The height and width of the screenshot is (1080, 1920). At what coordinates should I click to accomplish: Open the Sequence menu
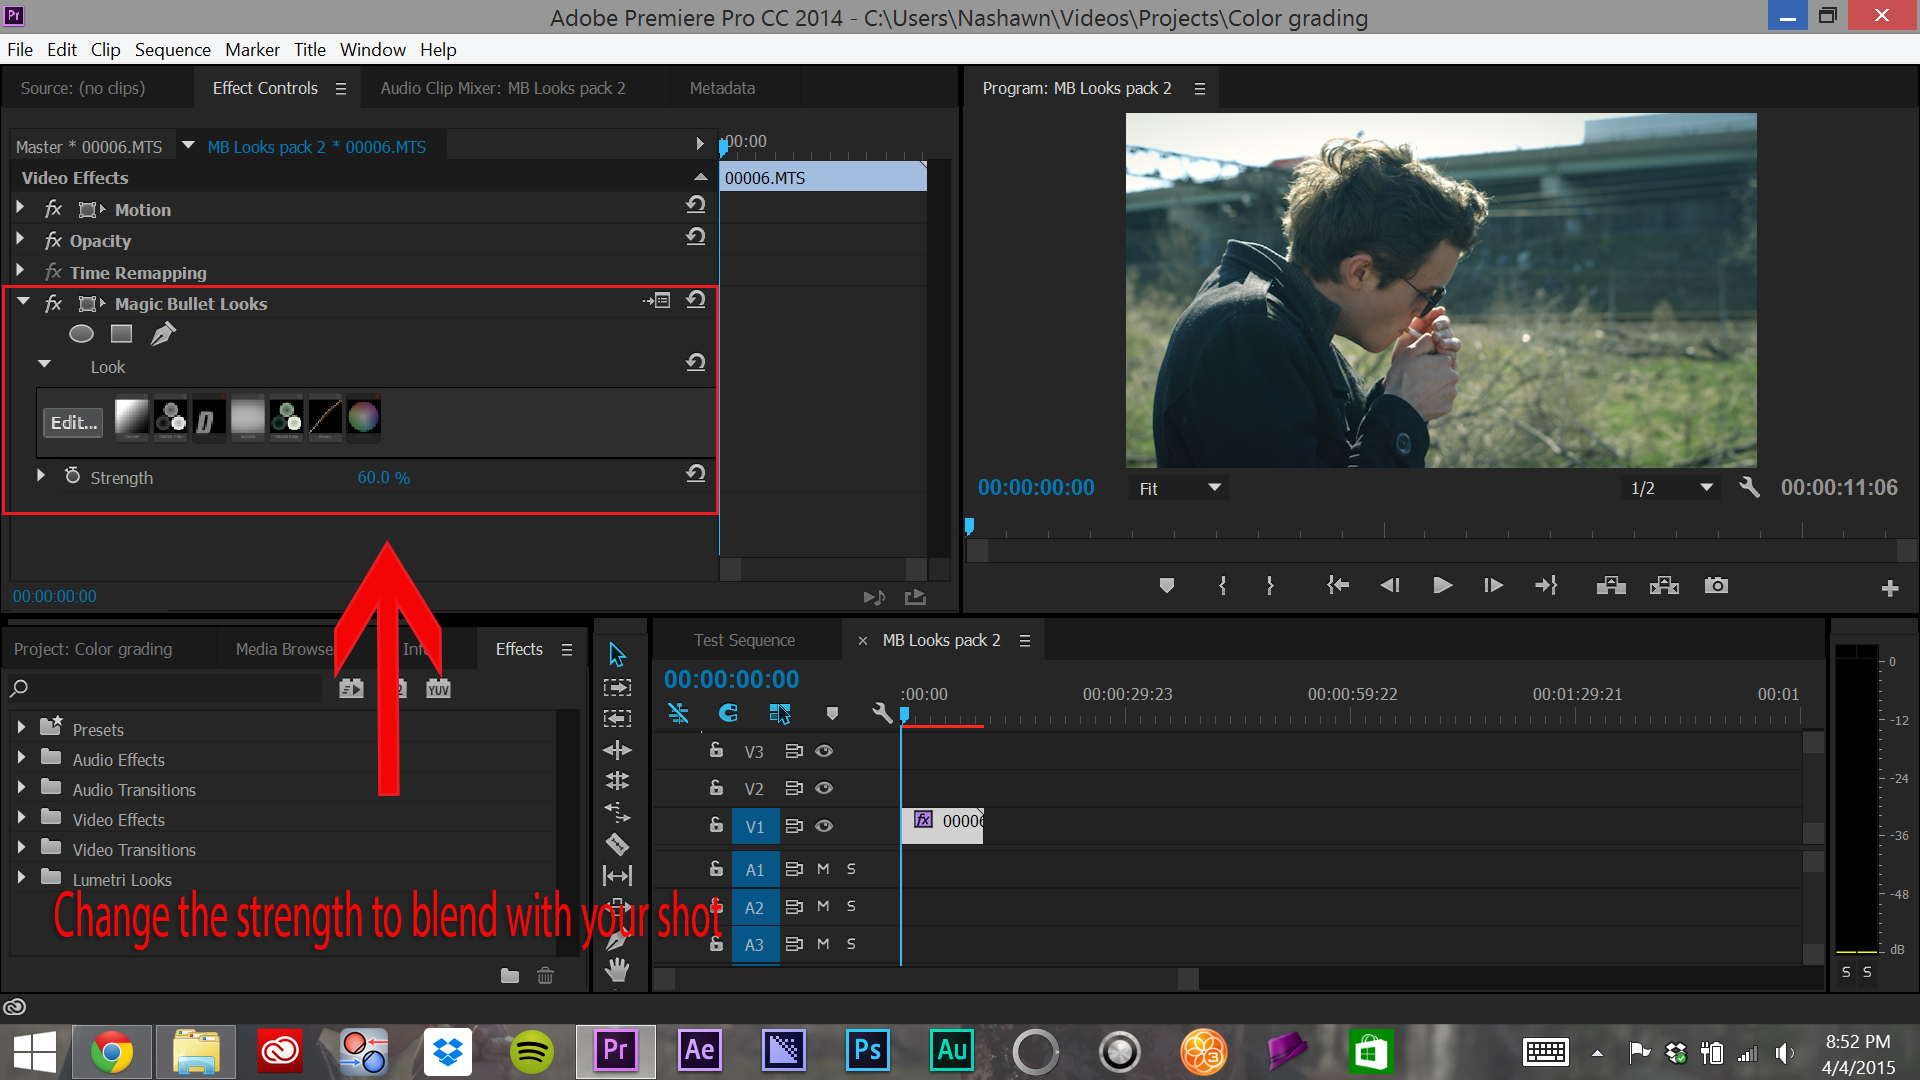pyautogui.click(x=172, y=50)
